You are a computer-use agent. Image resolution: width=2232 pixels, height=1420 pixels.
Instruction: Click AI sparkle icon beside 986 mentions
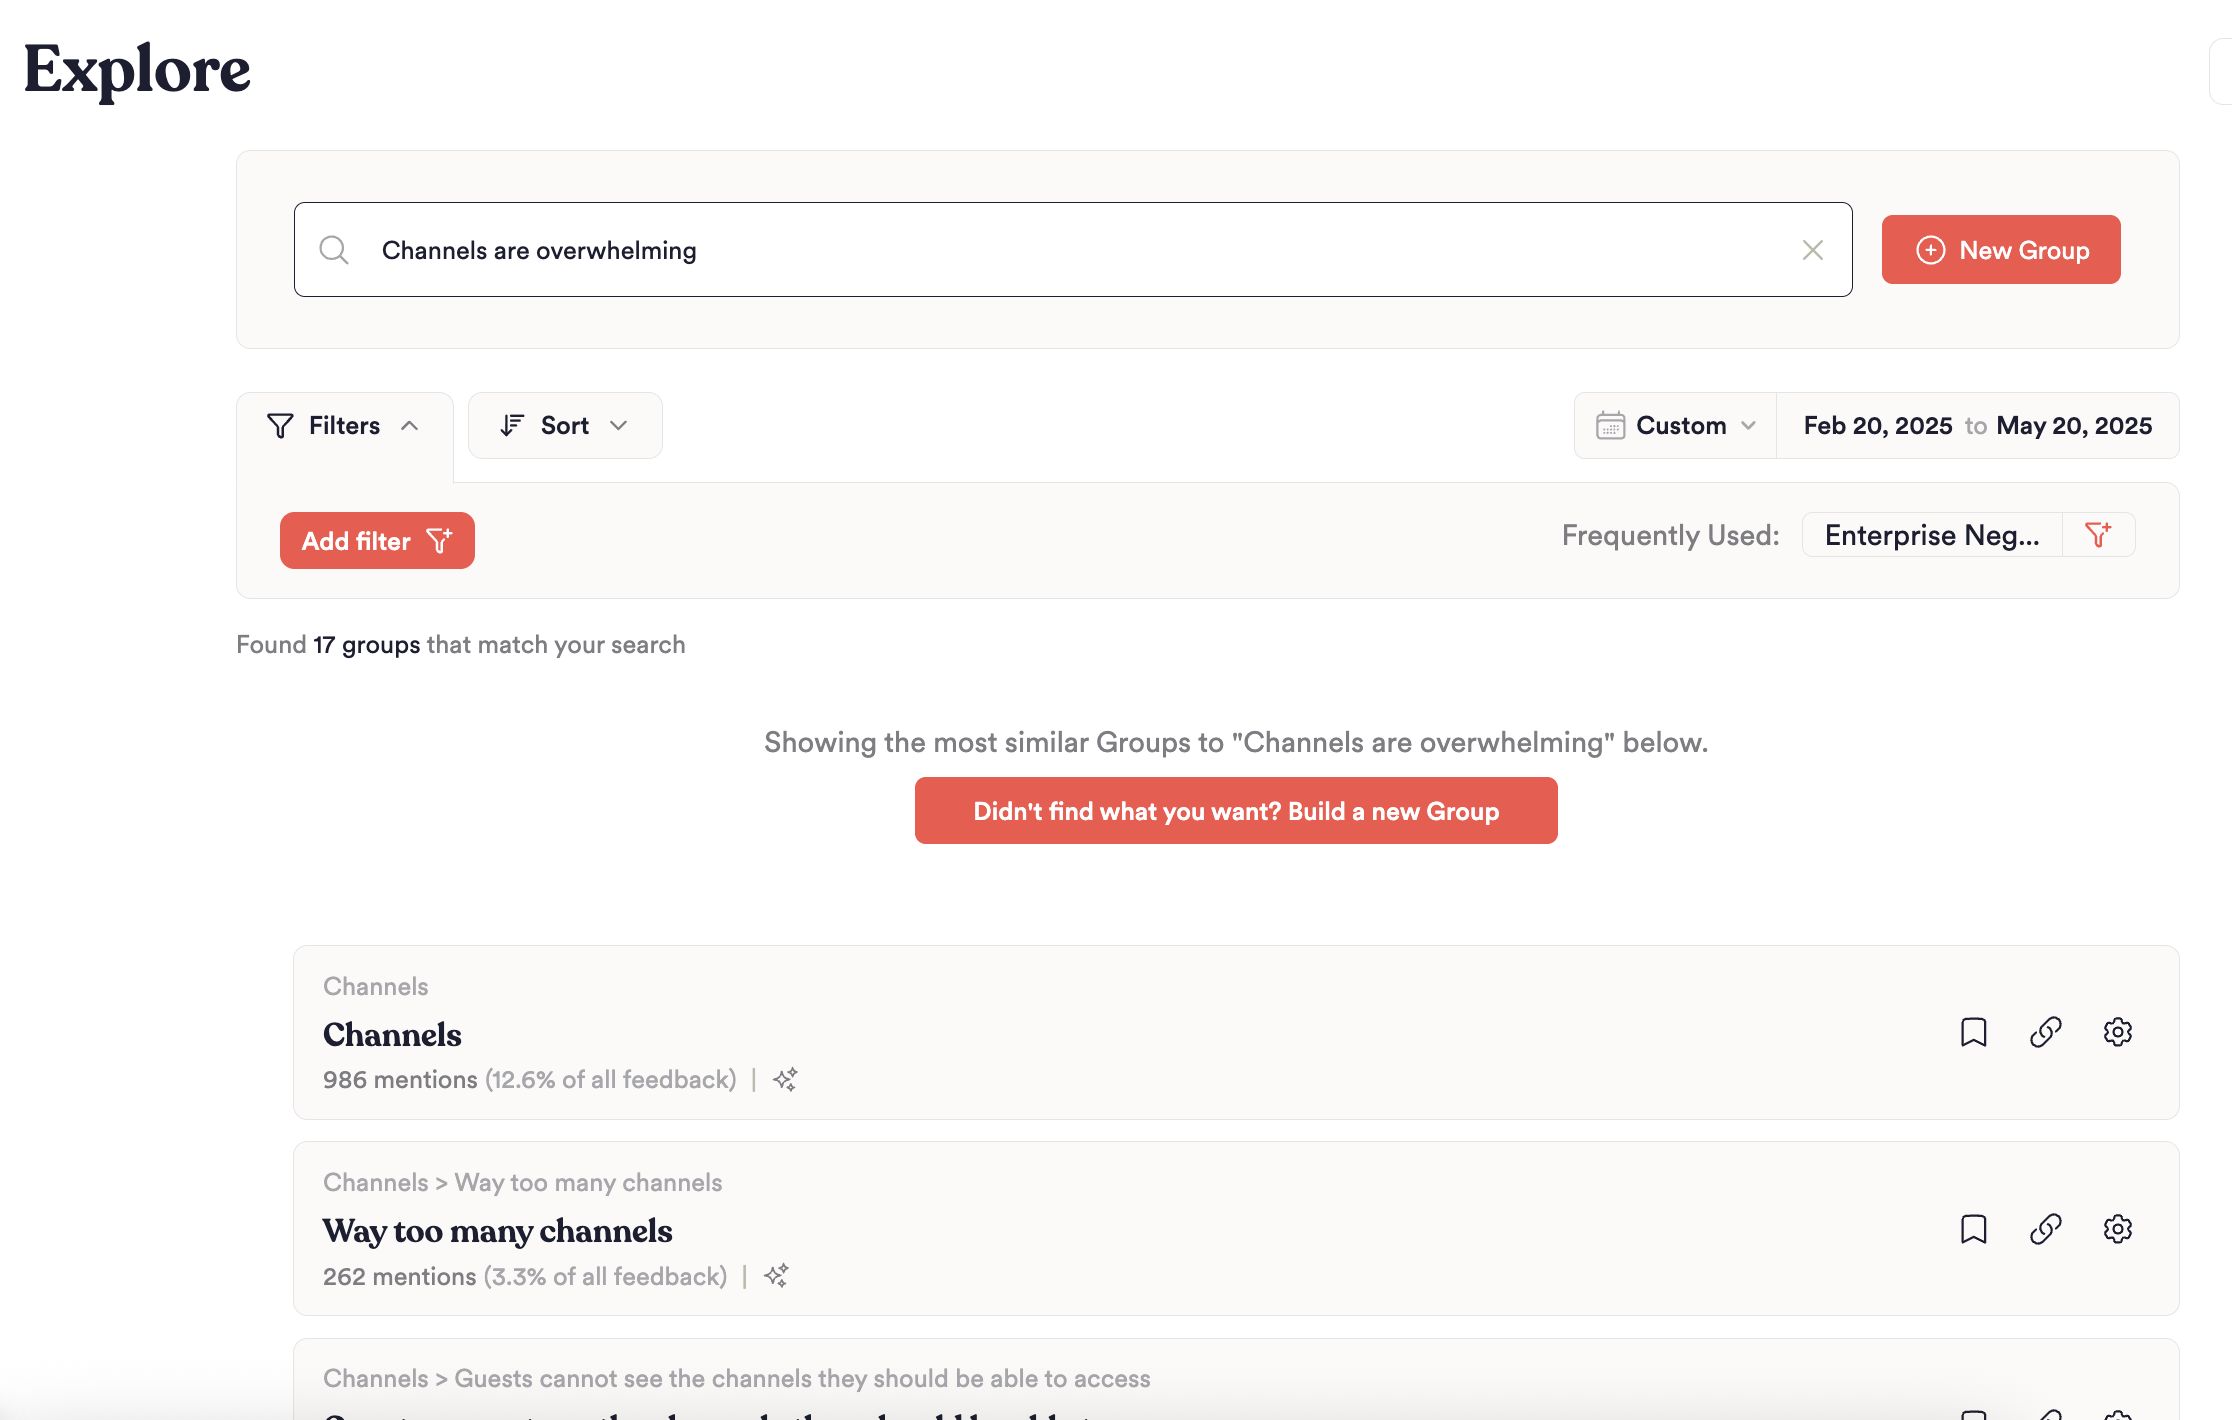pos(785,1080)
